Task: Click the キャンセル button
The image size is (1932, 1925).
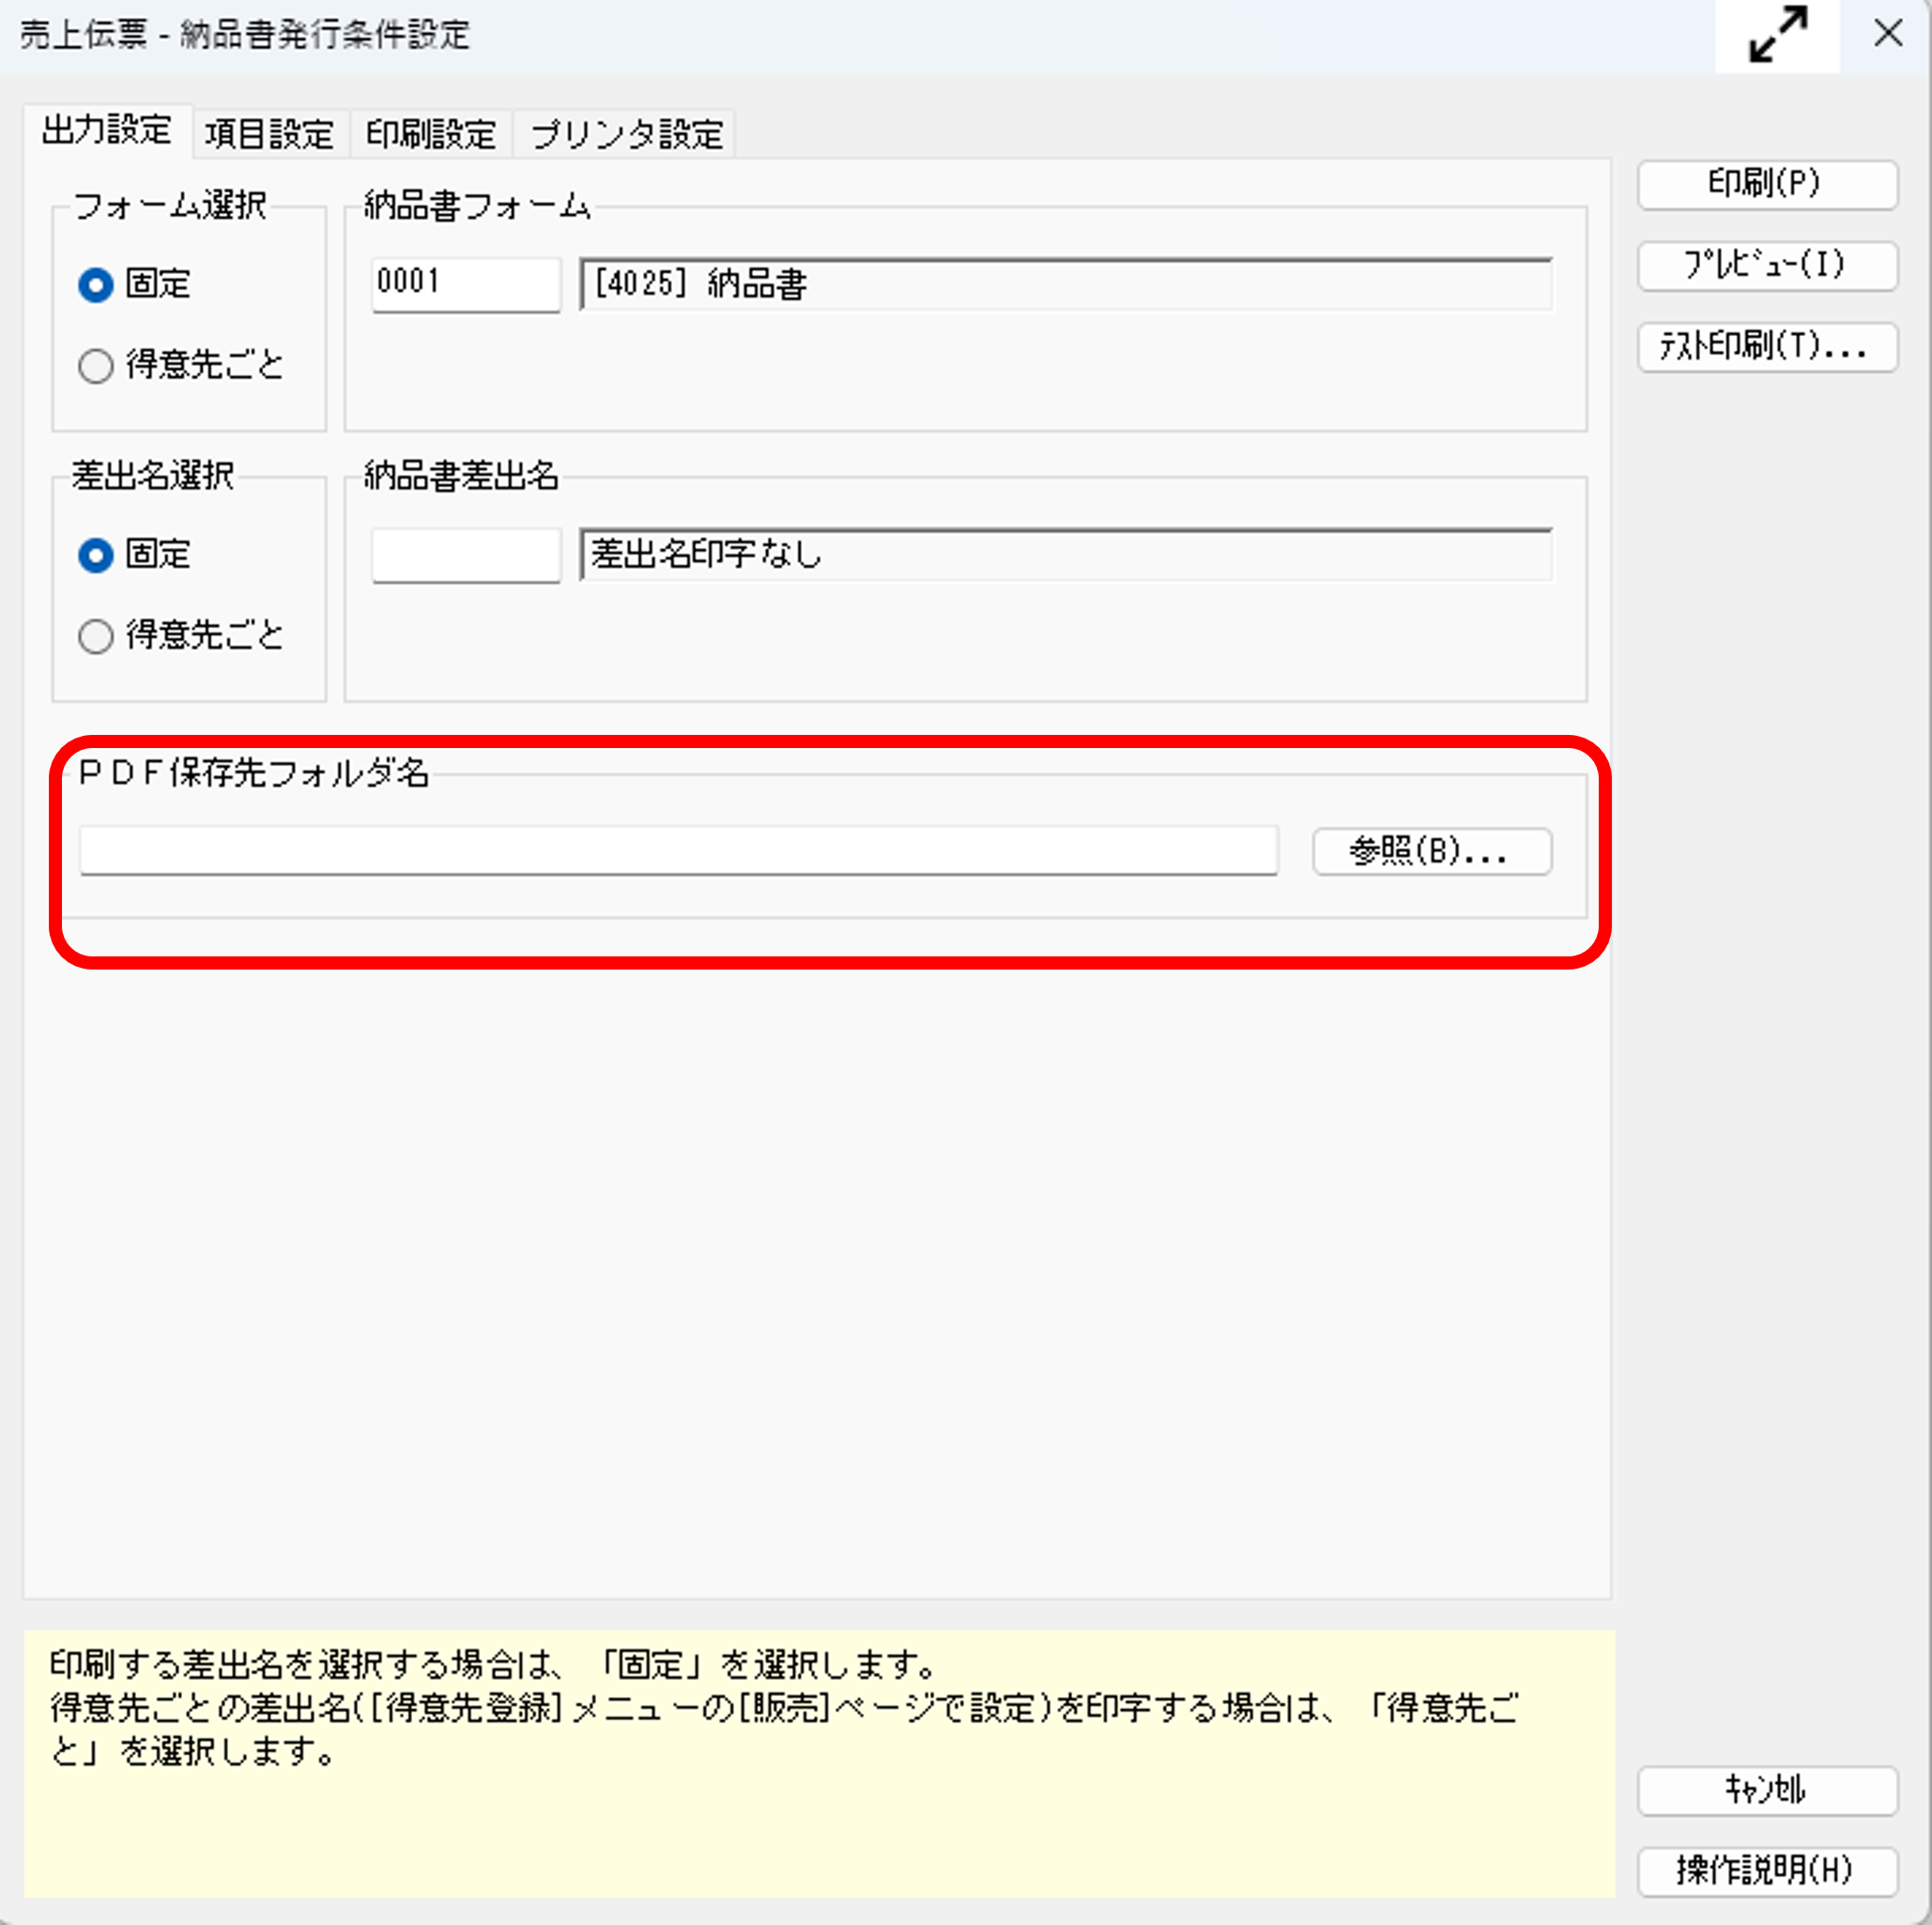Action: click(1767, 1790)
